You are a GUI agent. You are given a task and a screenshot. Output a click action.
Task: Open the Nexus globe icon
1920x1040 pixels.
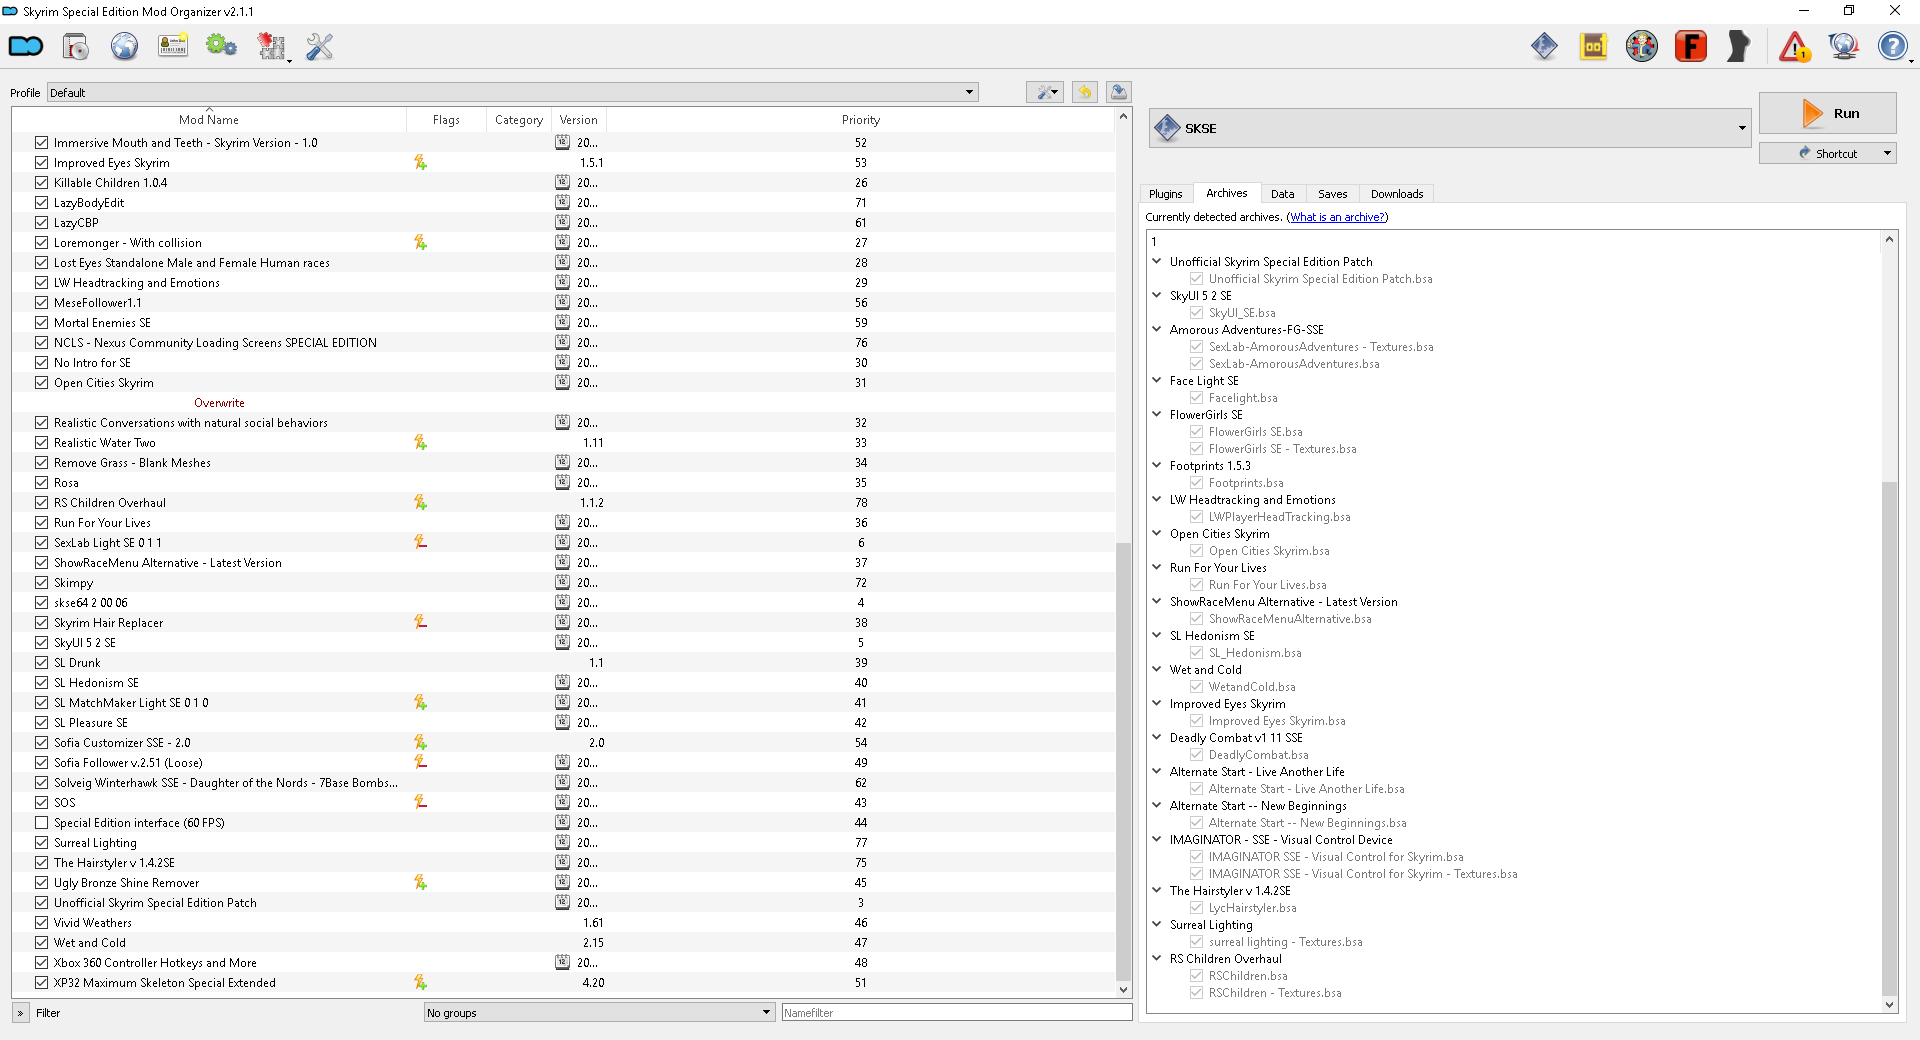coord(124,46)
